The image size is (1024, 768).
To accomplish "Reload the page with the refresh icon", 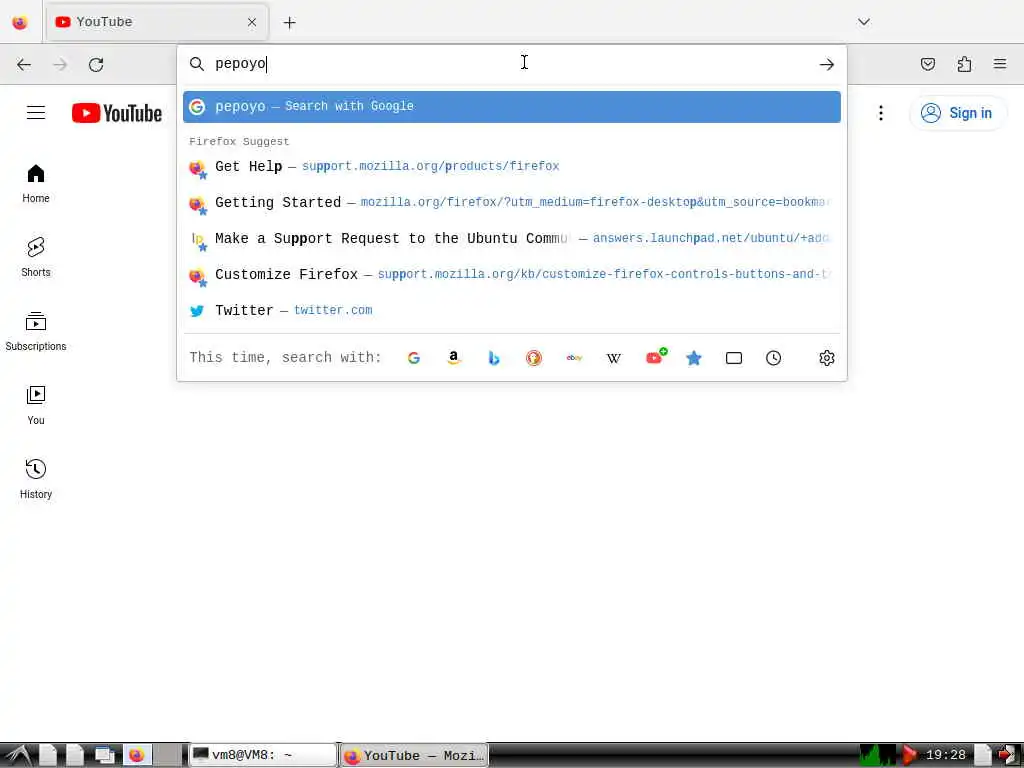I will (x=96, y=65).
